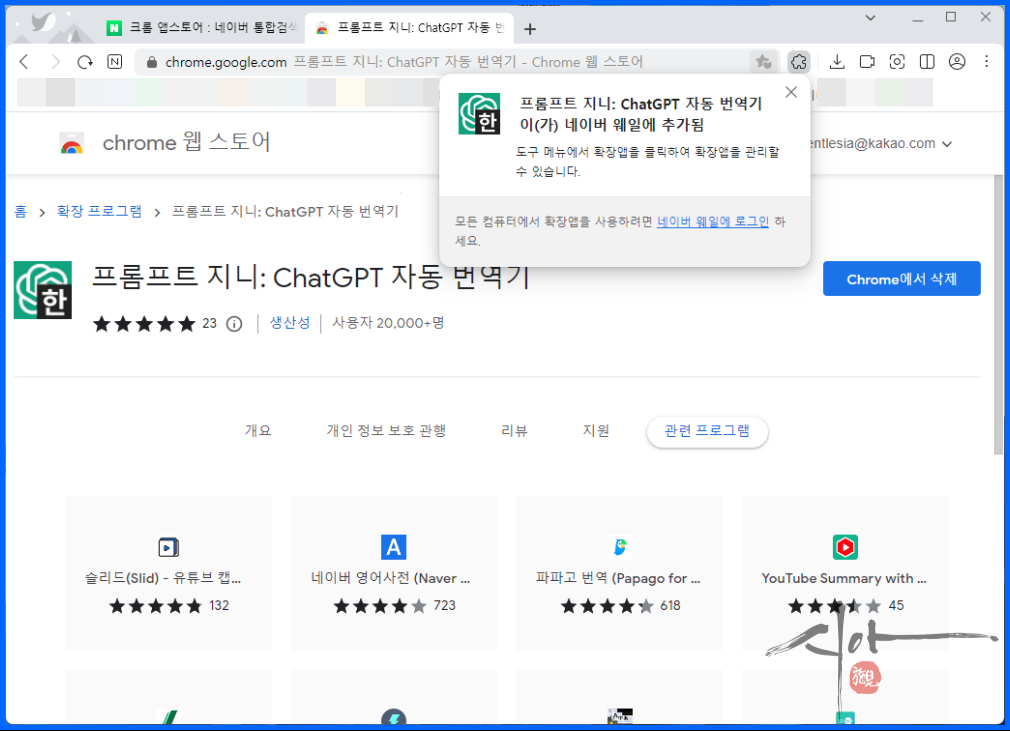Open the profile account icon
The image size is (1010, 731).
[957, 62]
